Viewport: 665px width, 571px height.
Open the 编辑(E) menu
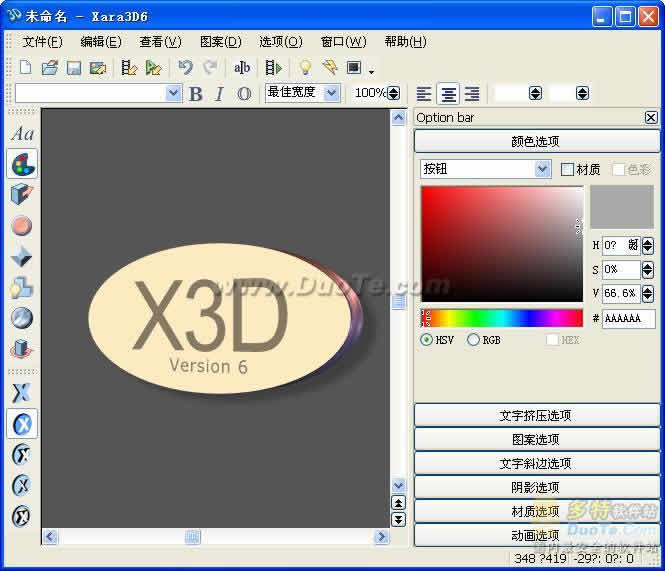[101, 42]
